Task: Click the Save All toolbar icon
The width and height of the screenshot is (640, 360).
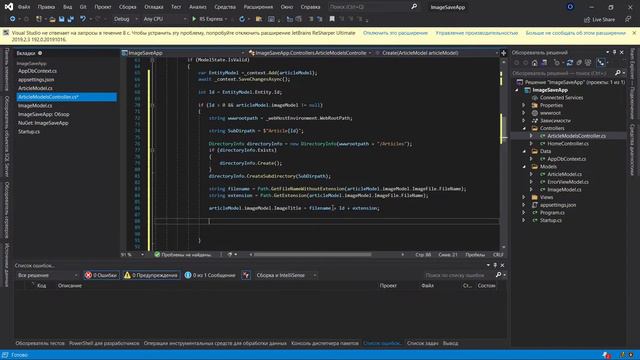Action: (71, 19)
